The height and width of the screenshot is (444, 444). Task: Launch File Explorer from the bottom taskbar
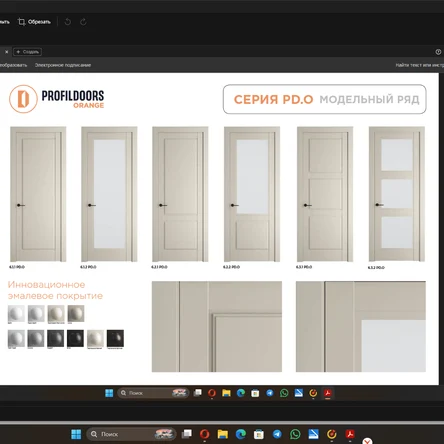click(x=223, y=434)
